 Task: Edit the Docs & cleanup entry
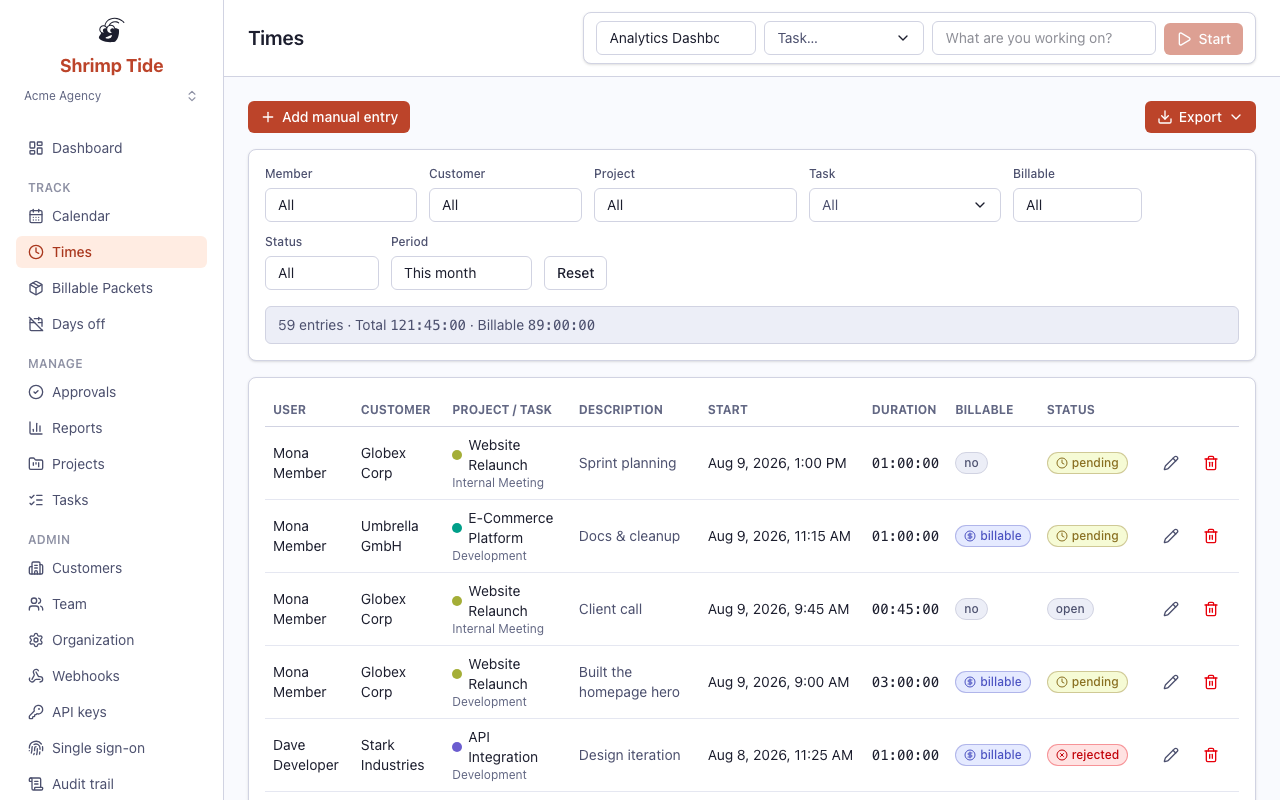pos(1171,536)
